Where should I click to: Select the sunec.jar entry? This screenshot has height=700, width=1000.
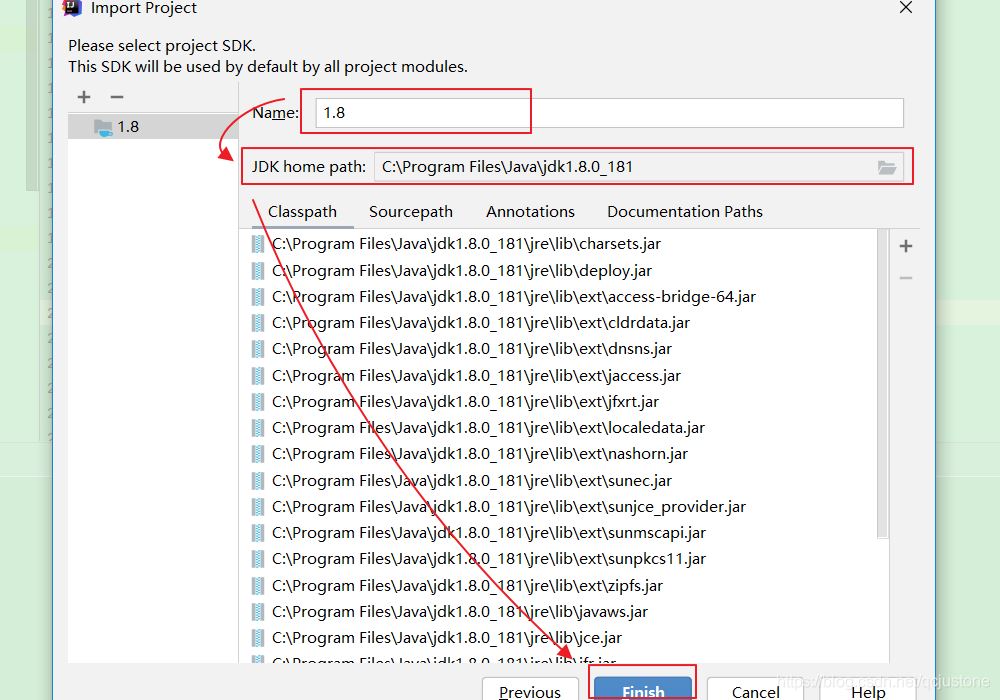(x=471, y=481)
